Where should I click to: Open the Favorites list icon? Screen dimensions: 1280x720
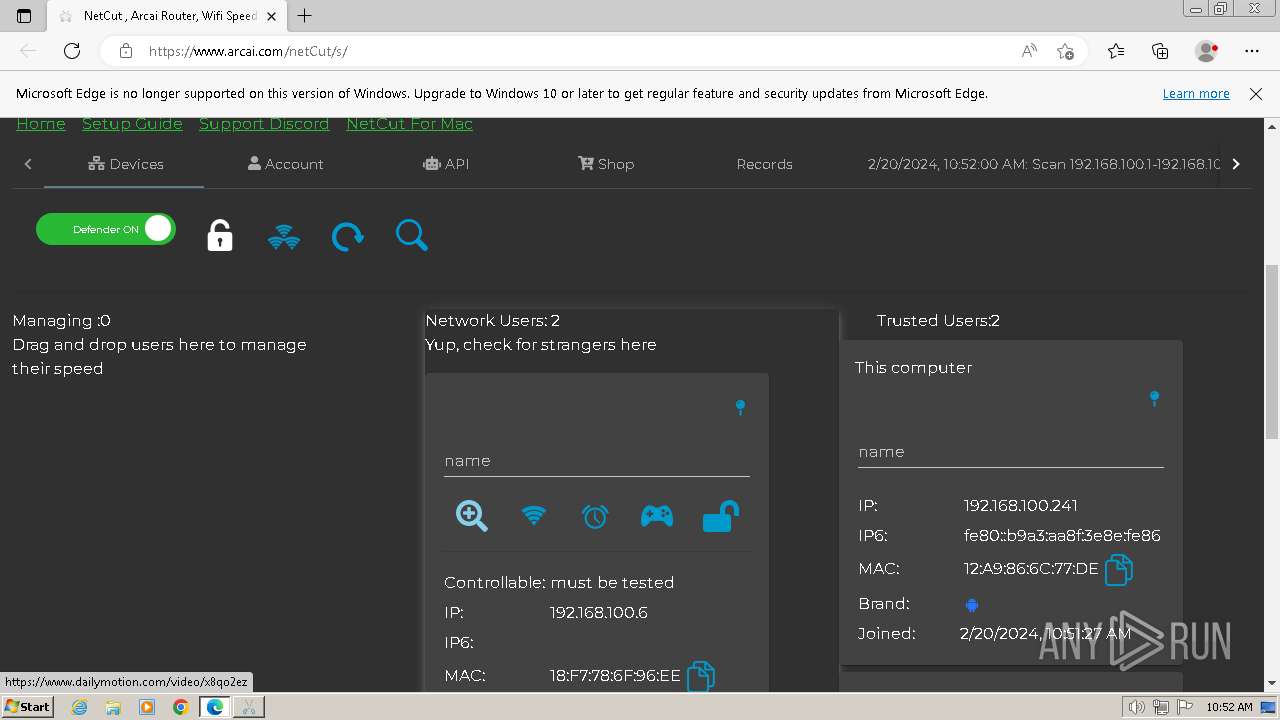(1116, 51)
